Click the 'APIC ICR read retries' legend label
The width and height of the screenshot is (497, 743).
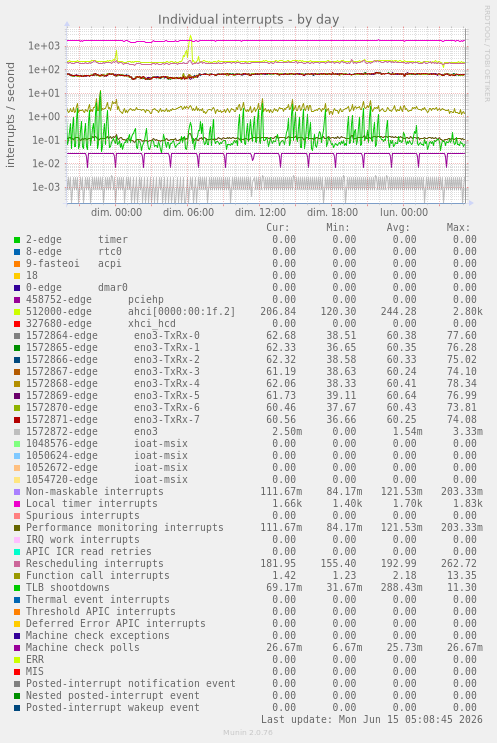pyautogui.click(x=89, y=552)
